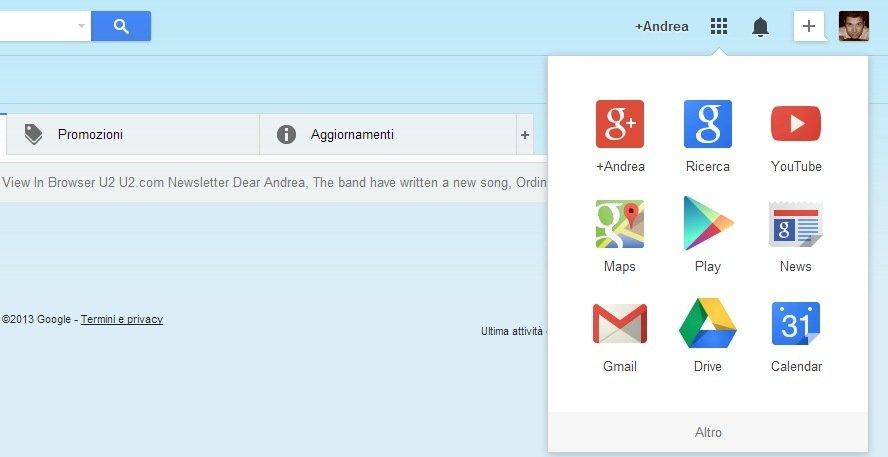Switch to Aggiornamenti tab

click(352, 134)
